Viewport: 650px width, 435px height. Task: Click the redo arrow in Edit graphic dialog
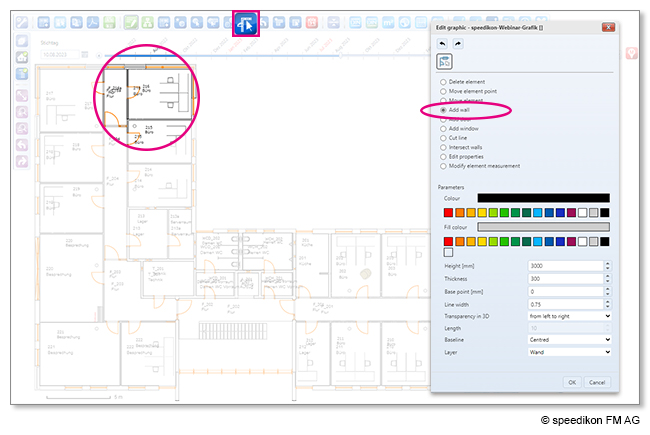455,45
